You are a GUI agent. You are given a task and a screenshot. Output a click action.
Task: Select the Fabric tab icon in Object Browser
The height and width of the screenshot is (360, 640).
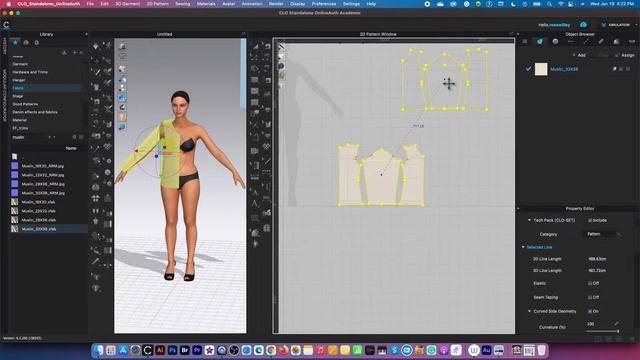540,41
